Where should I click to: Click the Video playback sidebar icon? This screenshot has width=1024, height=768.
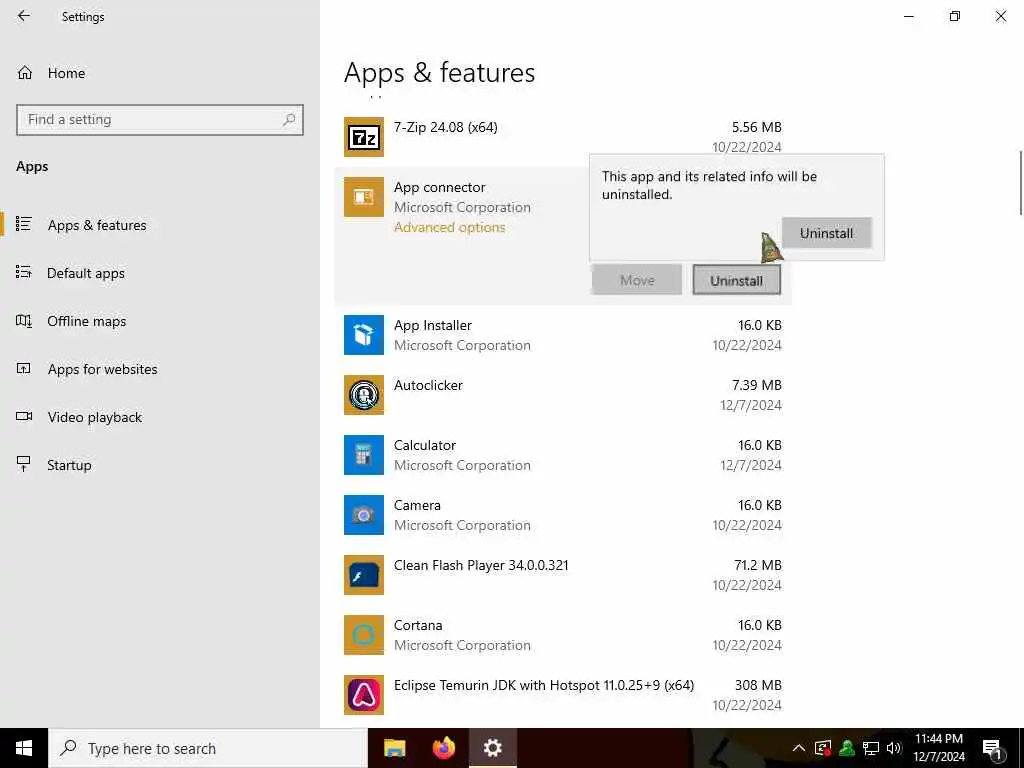tap(24, 417)
